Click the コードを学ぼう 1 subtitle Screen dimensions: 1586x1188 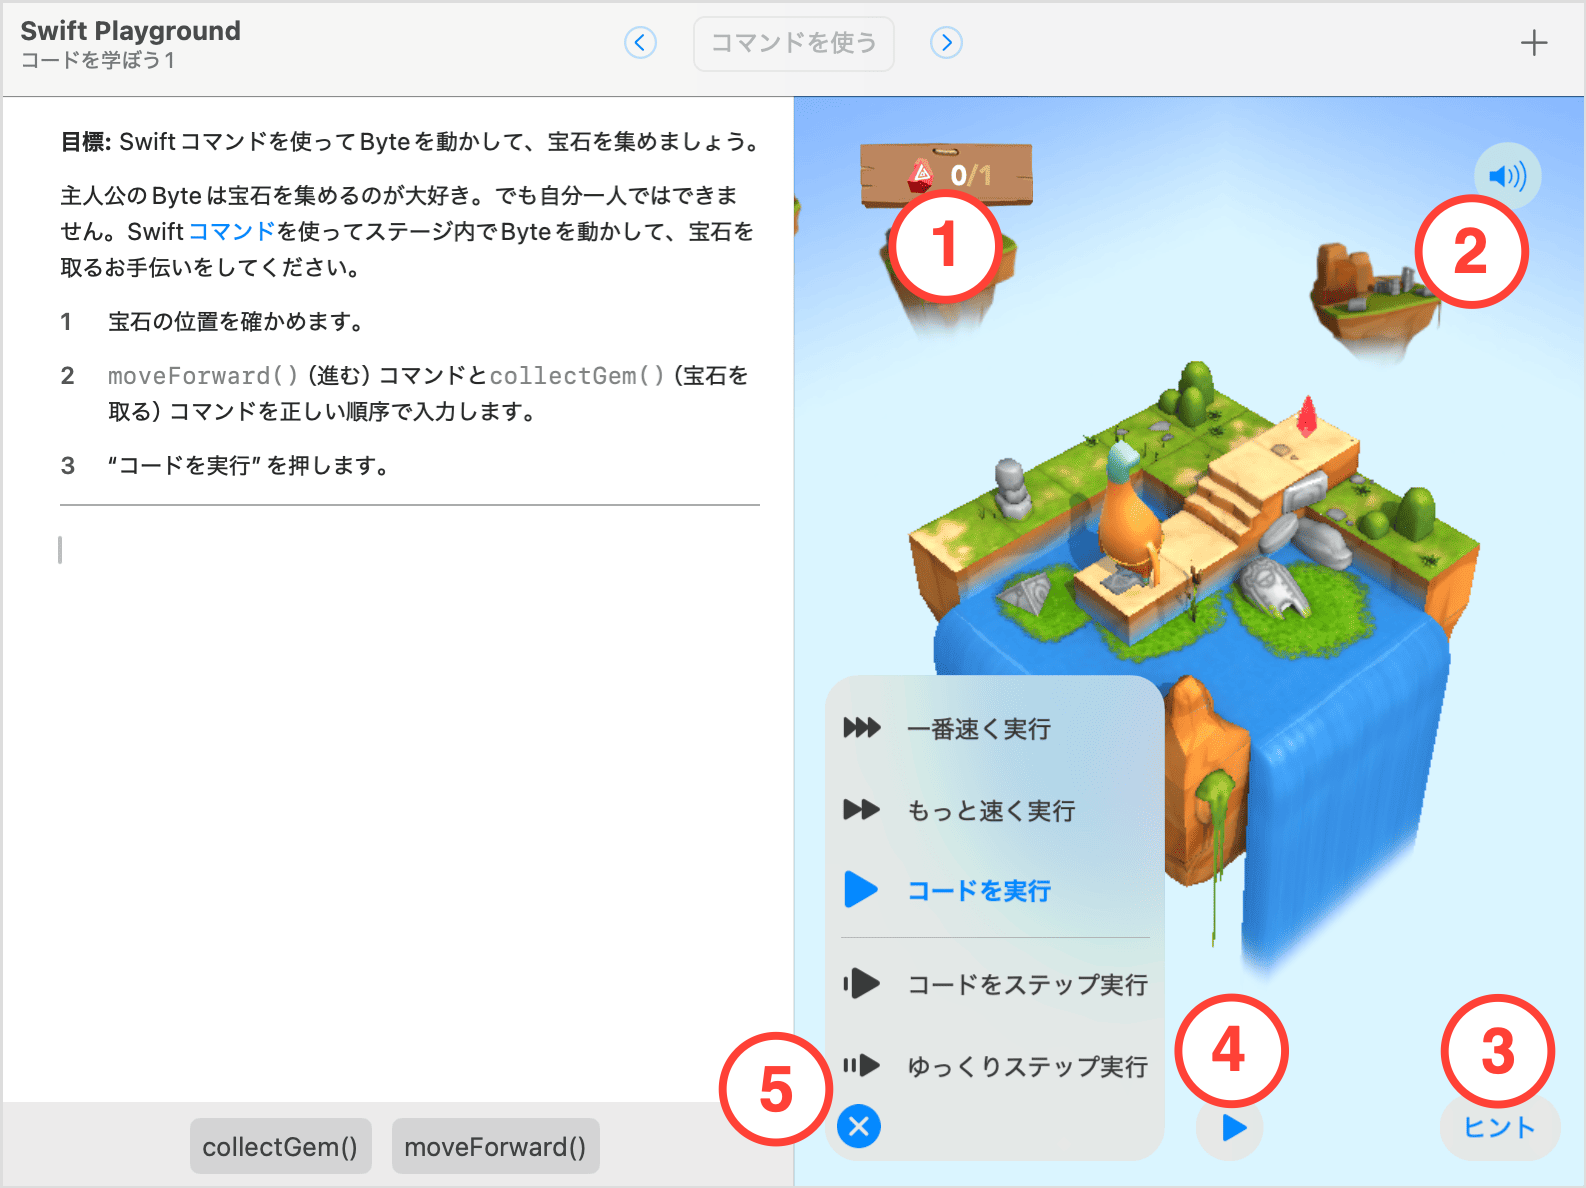point(98,60)
